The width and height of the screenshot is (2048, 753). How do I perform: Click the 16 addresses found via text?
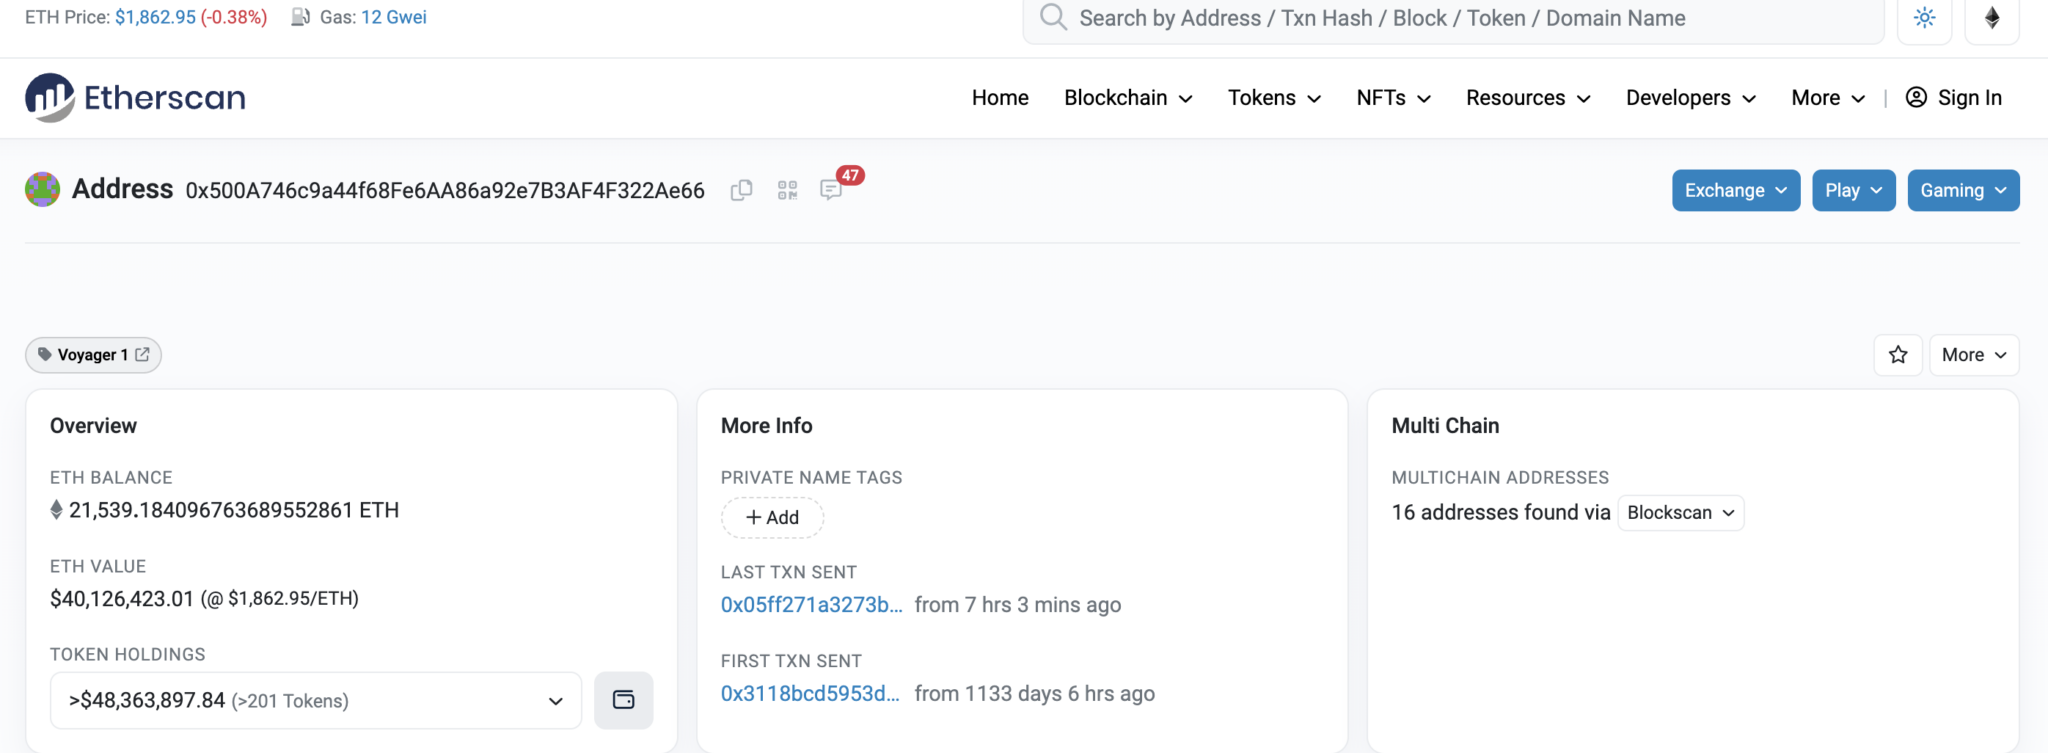point(1501,512)
